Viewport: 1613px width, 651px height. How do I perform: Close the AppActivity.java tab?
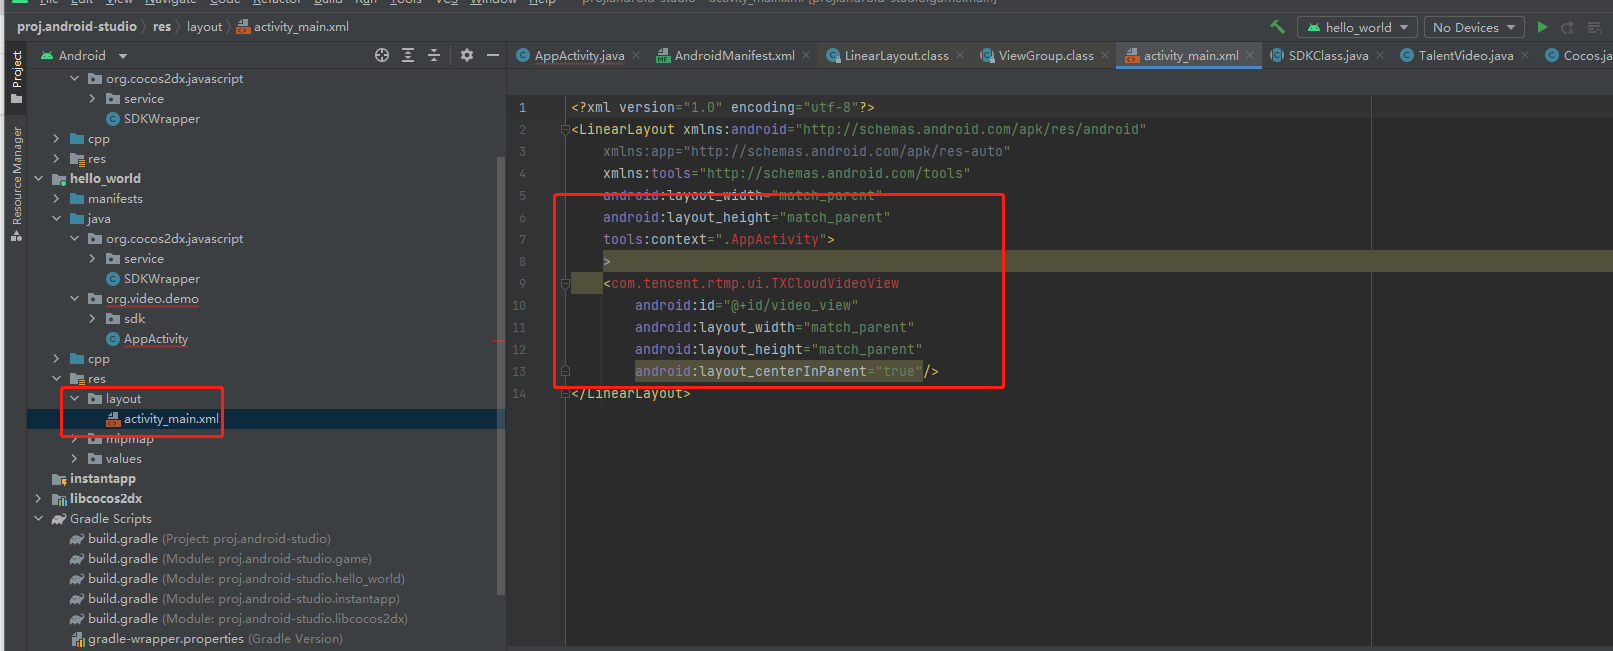point(636,56)
